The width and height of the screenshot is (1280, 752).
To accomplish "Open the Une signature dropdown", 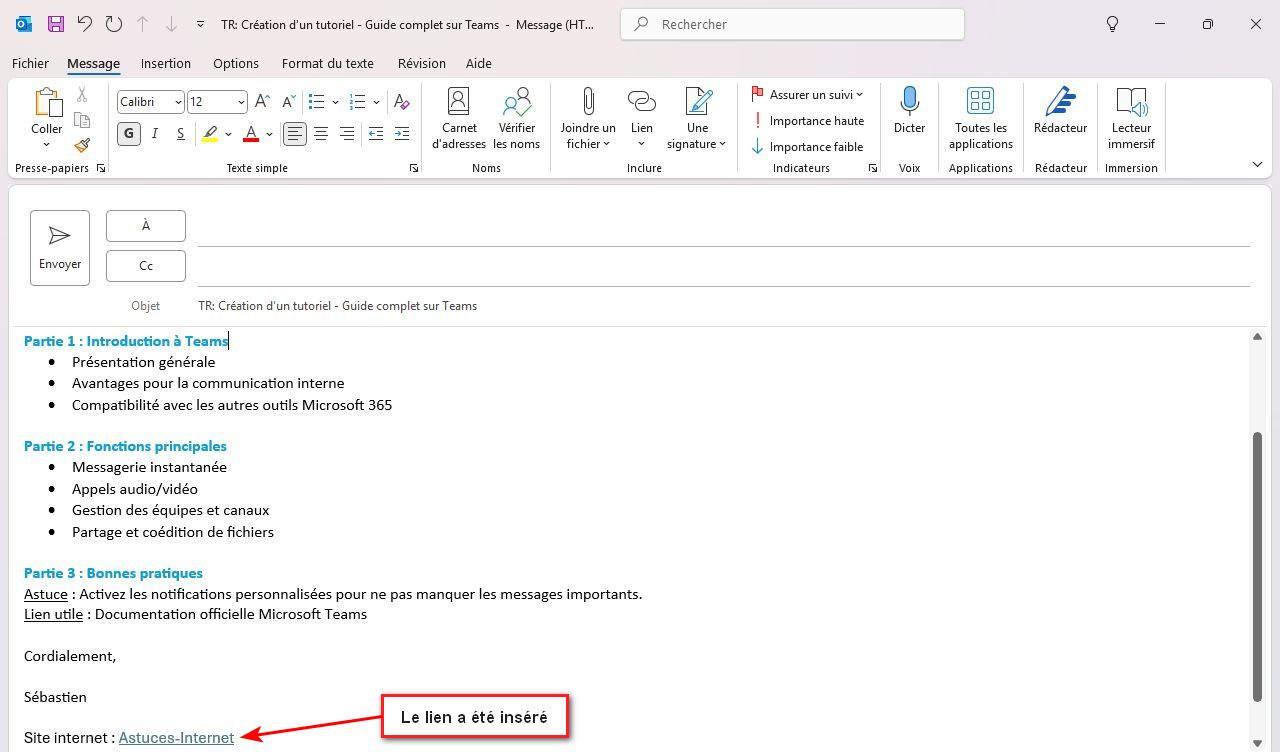I will point(697,119).
